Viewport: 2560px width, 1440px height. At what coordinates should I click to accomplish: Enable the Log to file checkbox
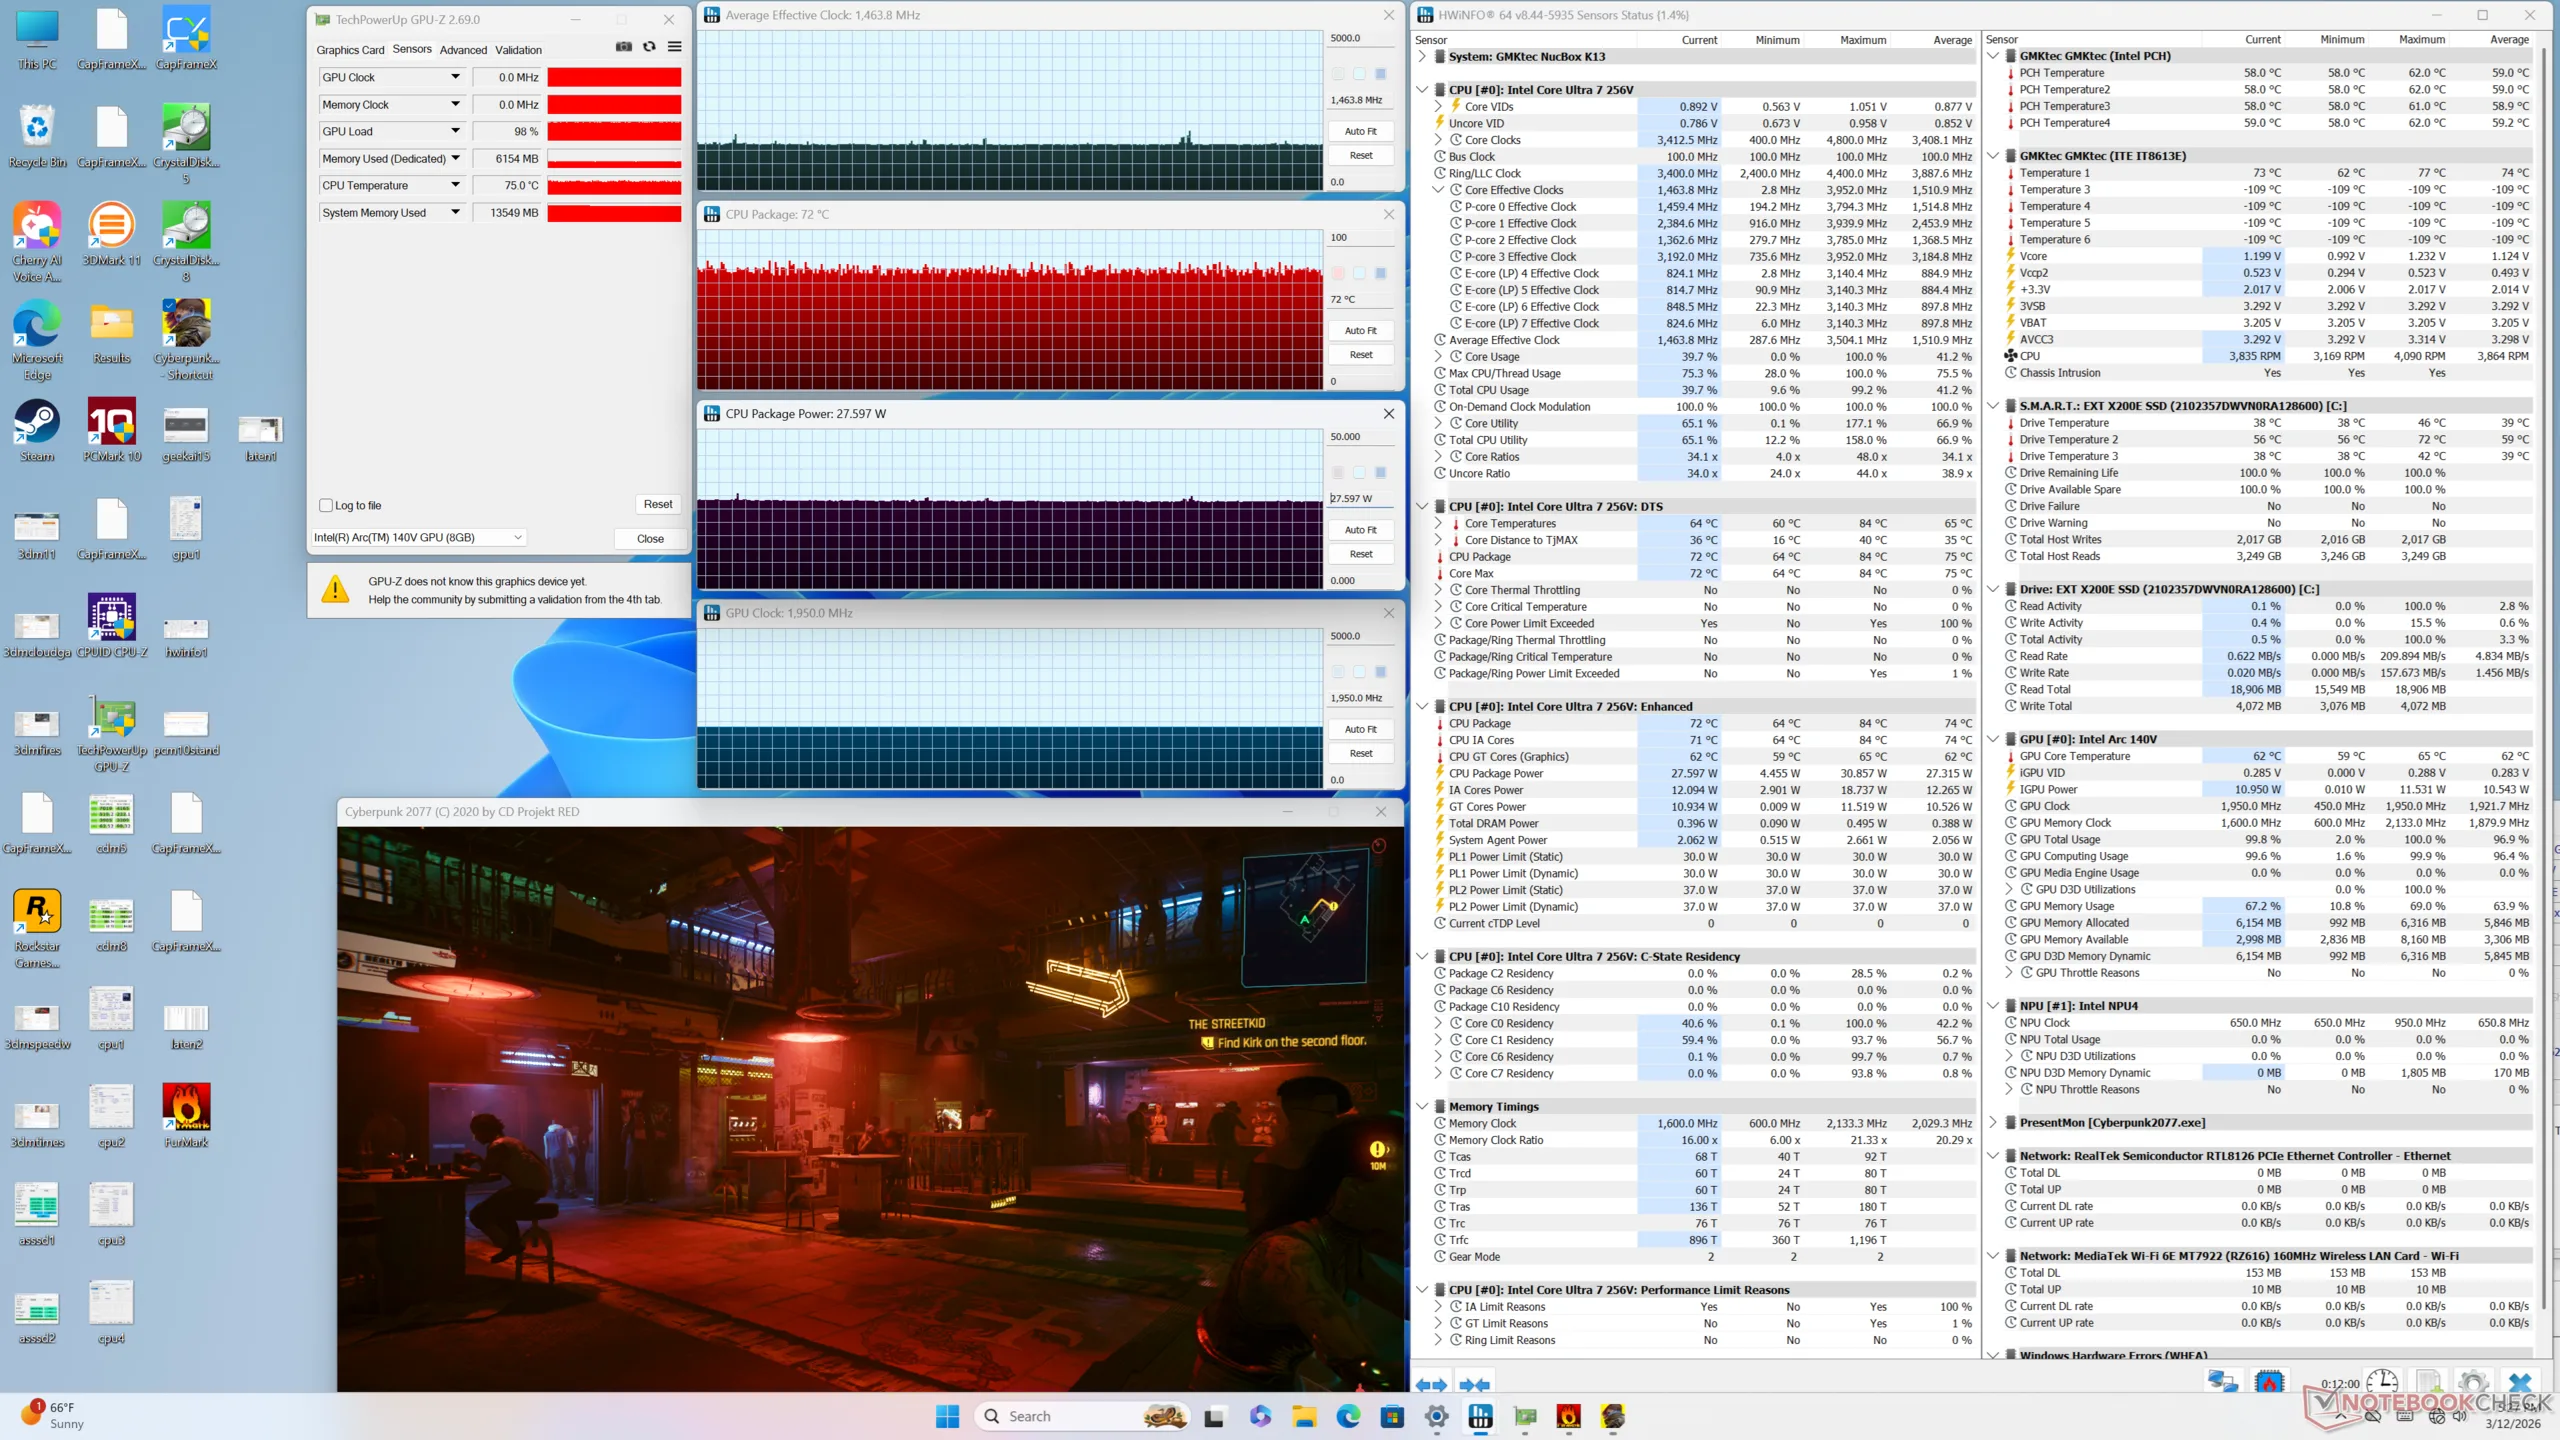(x=326, y=506)
